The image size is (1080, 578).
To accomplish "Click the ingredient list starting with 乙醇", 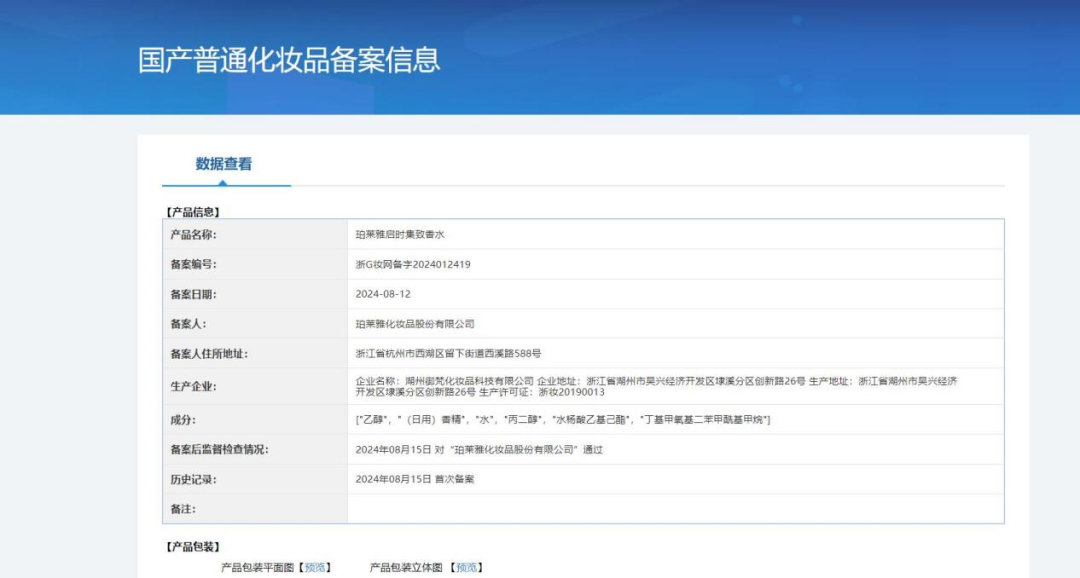I will [563, 419].
